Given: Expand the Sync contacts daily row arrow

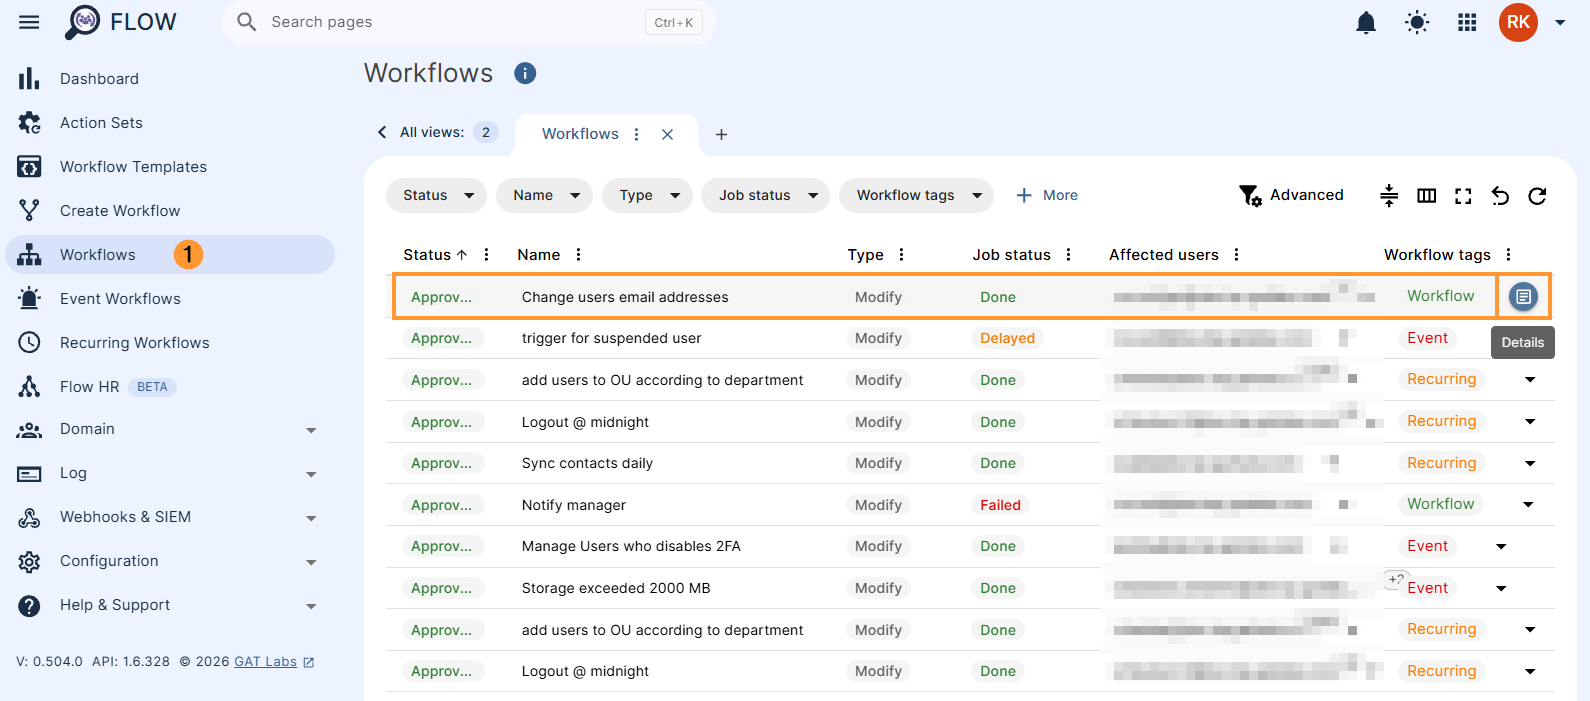Looking at the screenshot, I should (x=1530, y=463).
